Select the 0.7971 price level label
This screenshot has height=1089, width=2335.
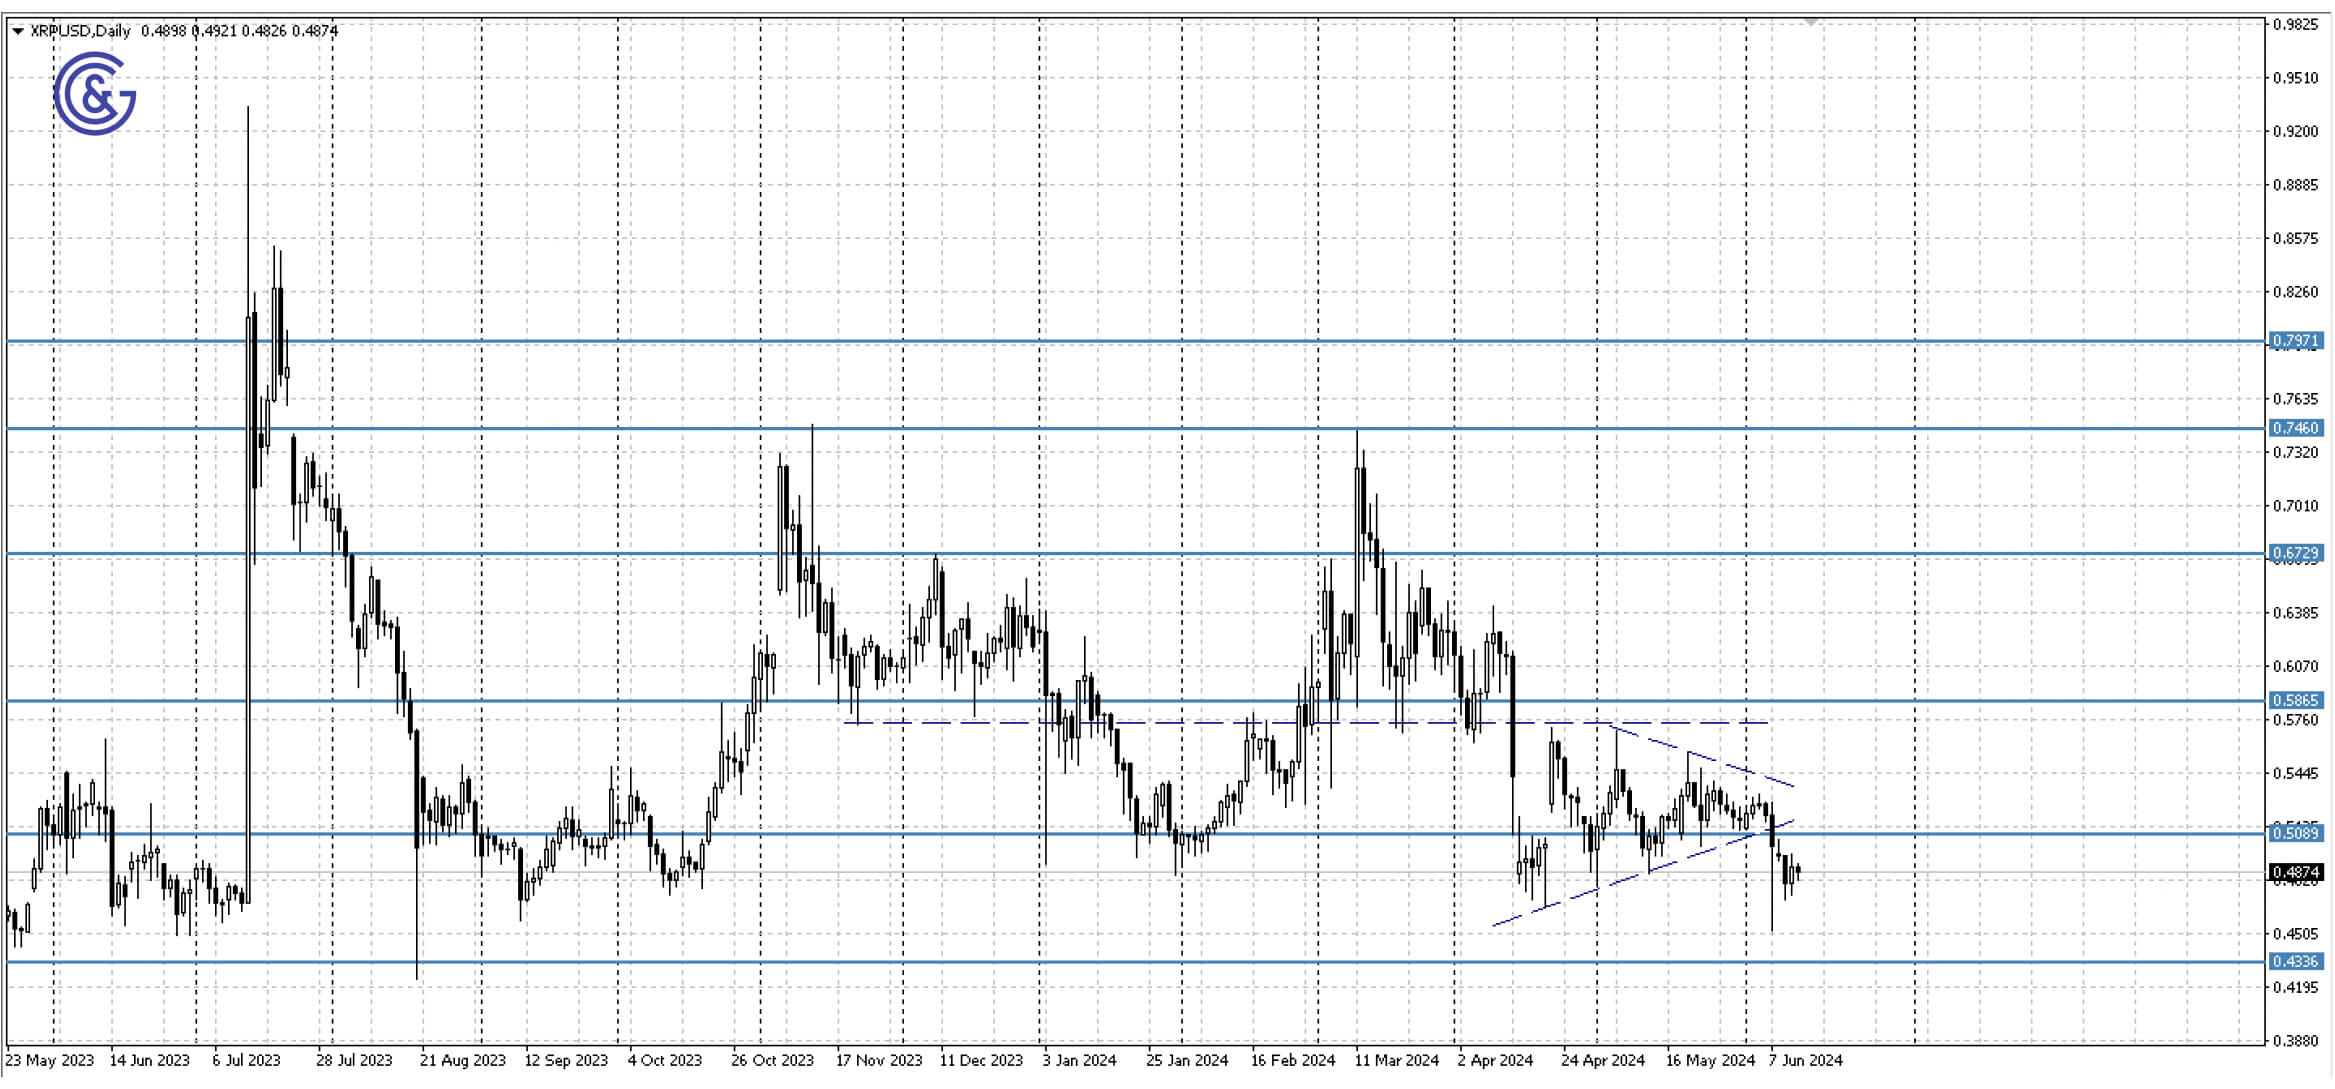(2295, 341)
